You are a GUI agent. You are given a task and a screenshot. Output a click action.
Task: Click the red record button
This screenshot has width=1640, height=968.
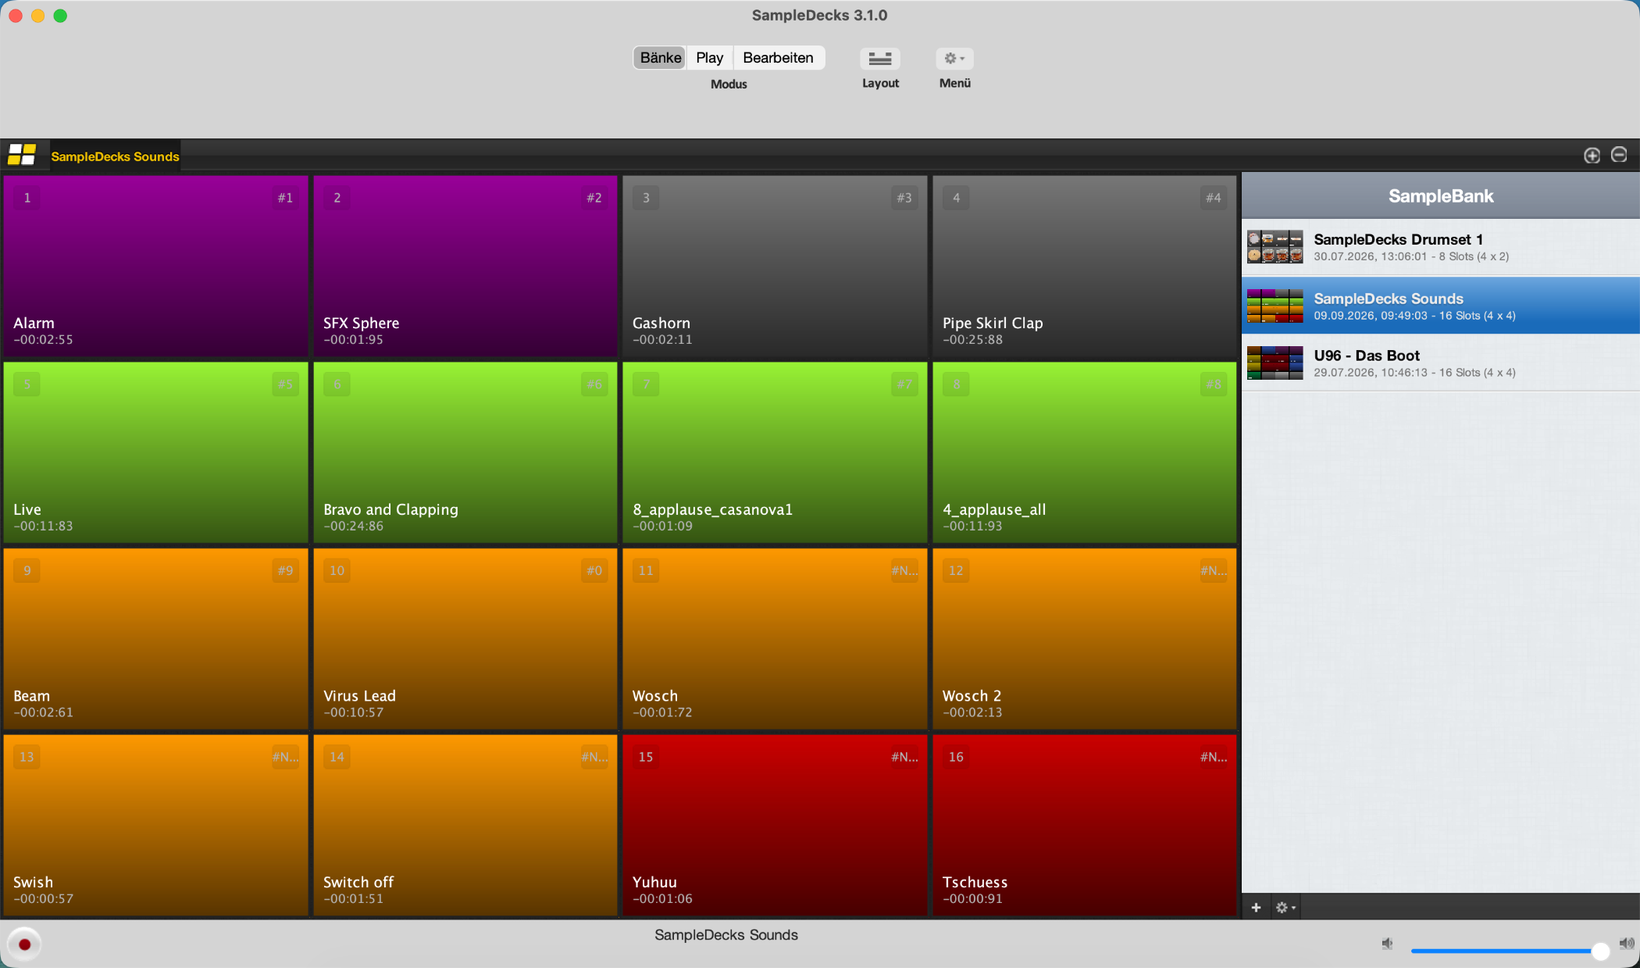(24, 944)
